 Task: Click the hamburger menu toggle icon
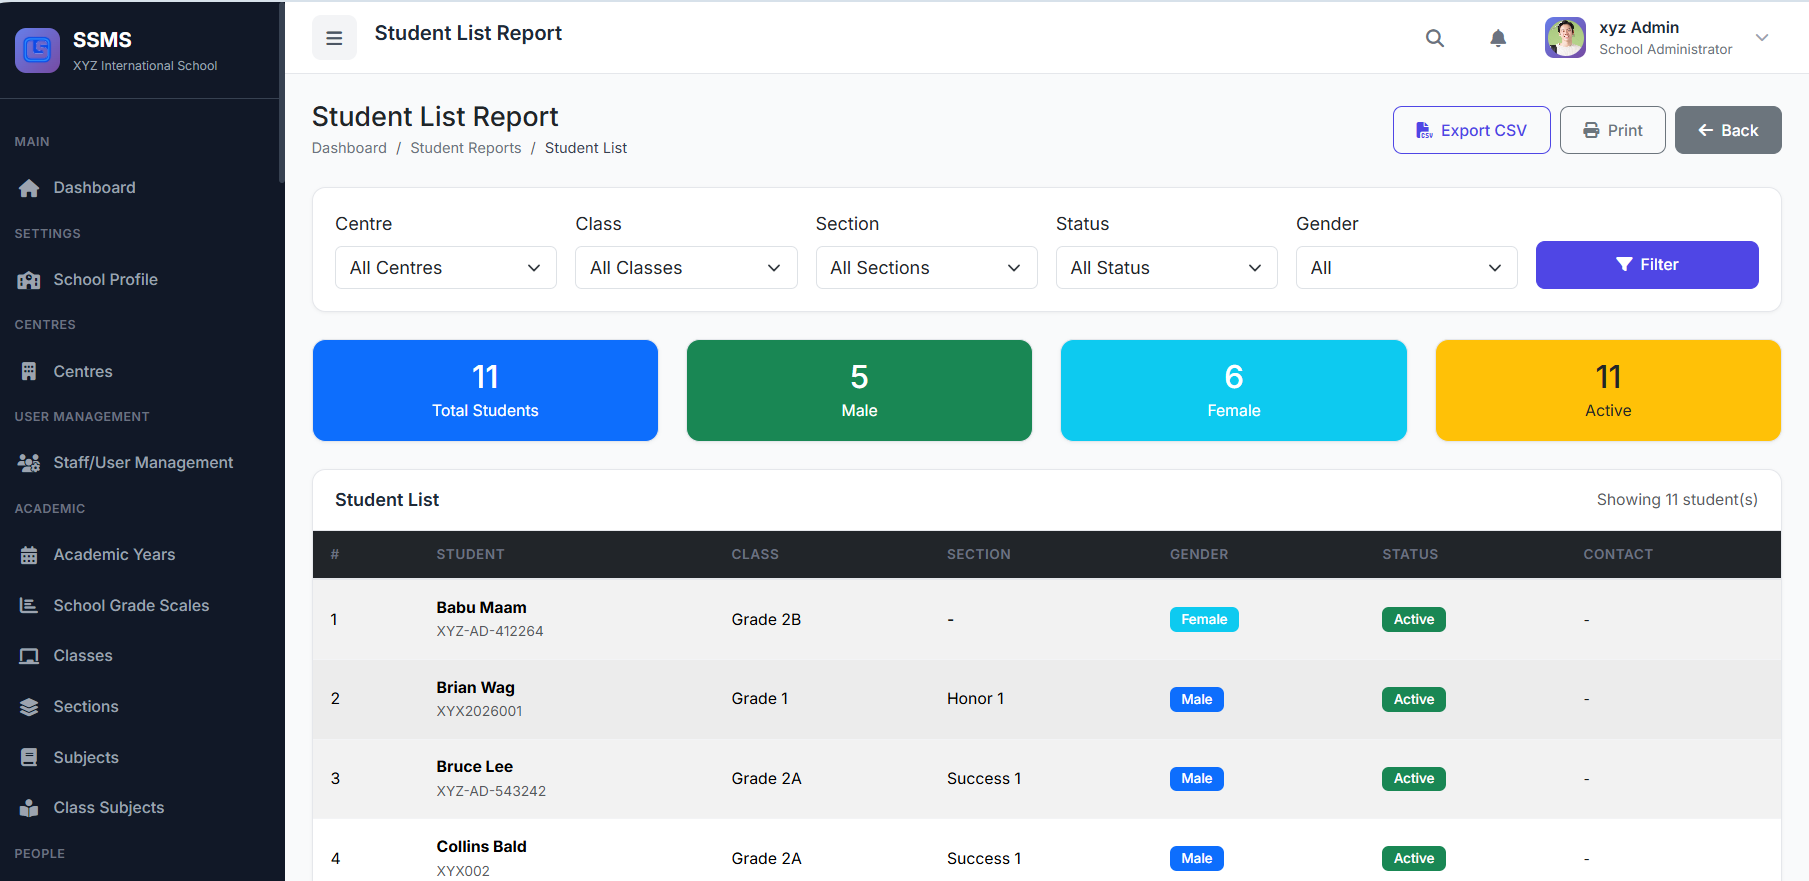334,38
